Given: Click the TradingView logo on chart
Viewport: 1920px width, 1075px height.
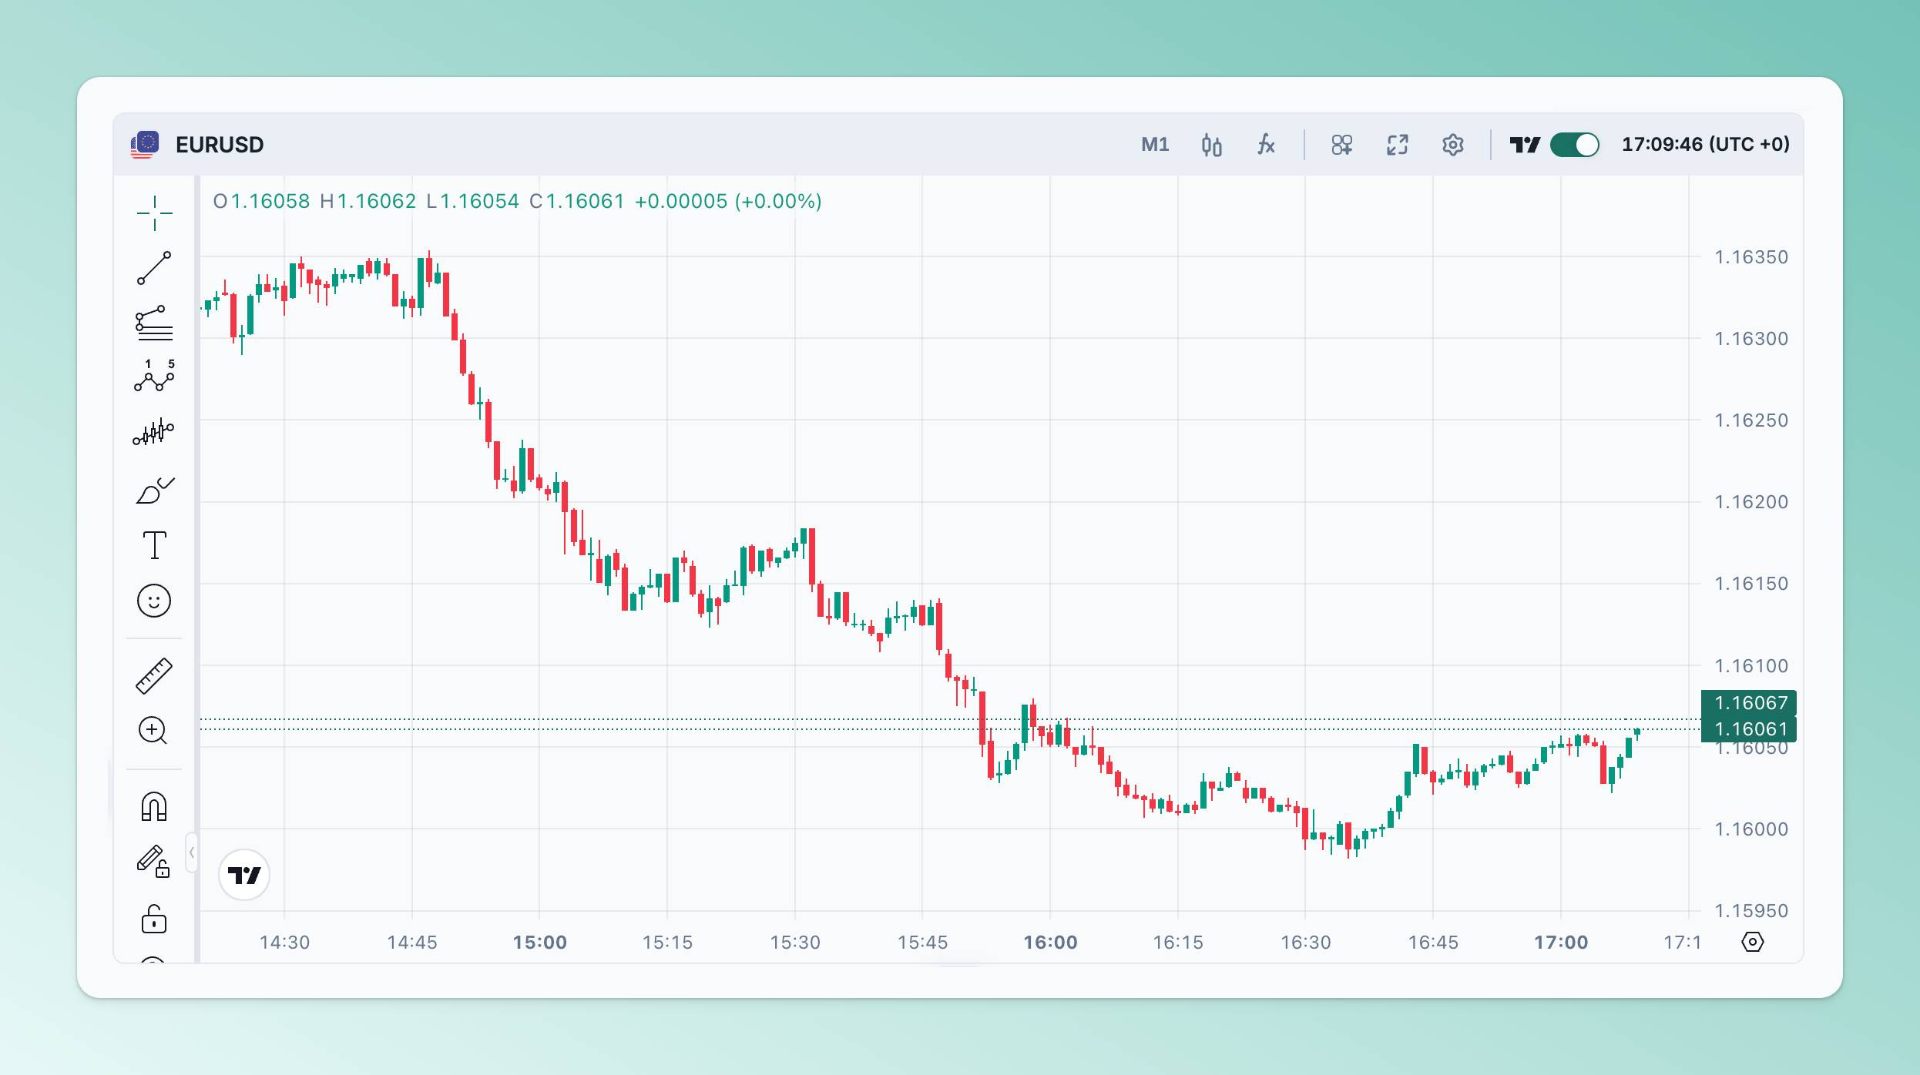Looking at the screenshot, I should 244,875.
